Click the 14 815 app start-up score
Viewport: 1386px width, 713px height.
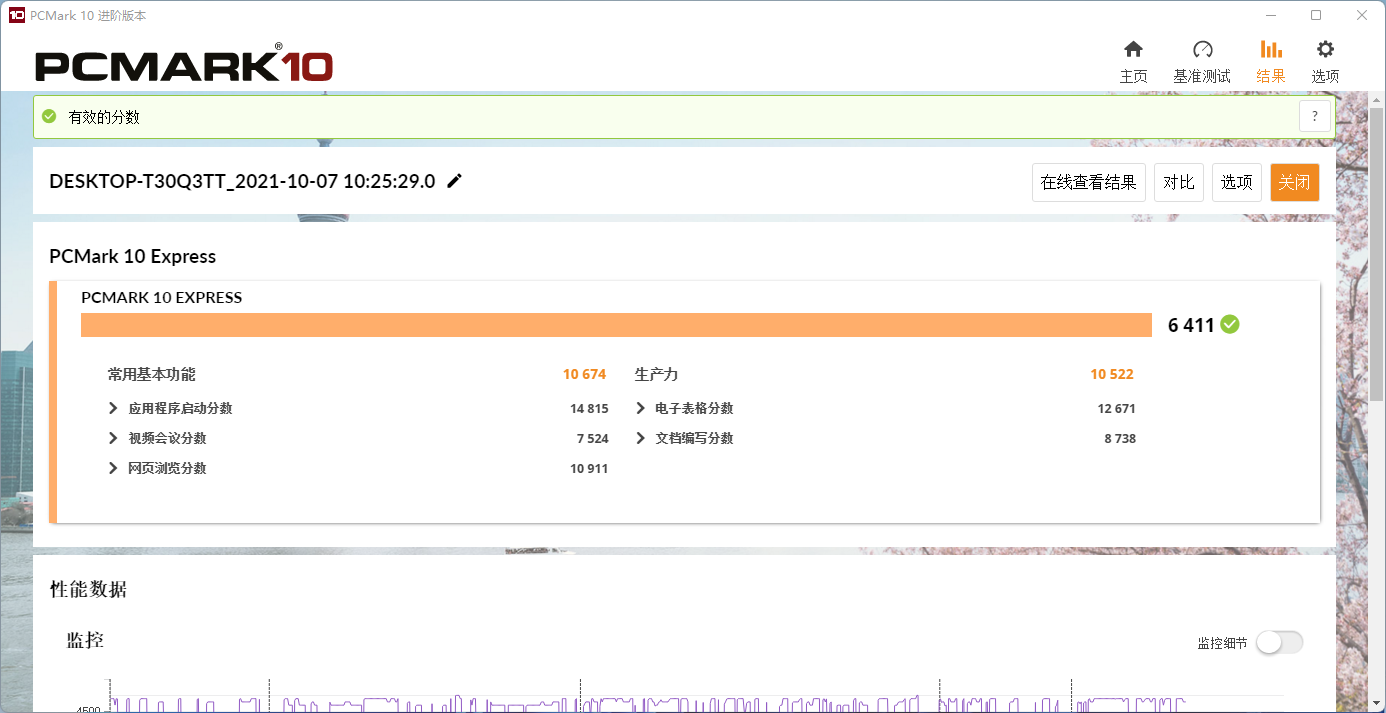coord(589,408)
